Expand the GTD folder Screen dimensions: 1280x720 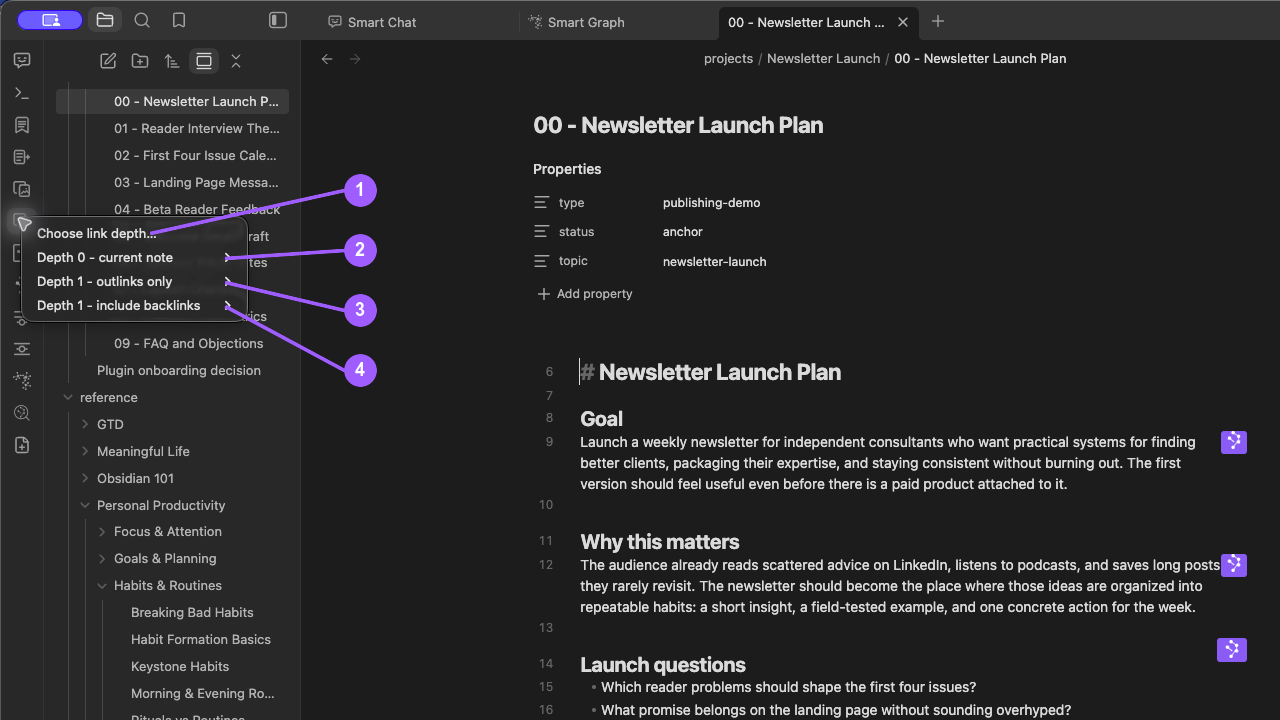pyautogui.click(x=85, y=424)
